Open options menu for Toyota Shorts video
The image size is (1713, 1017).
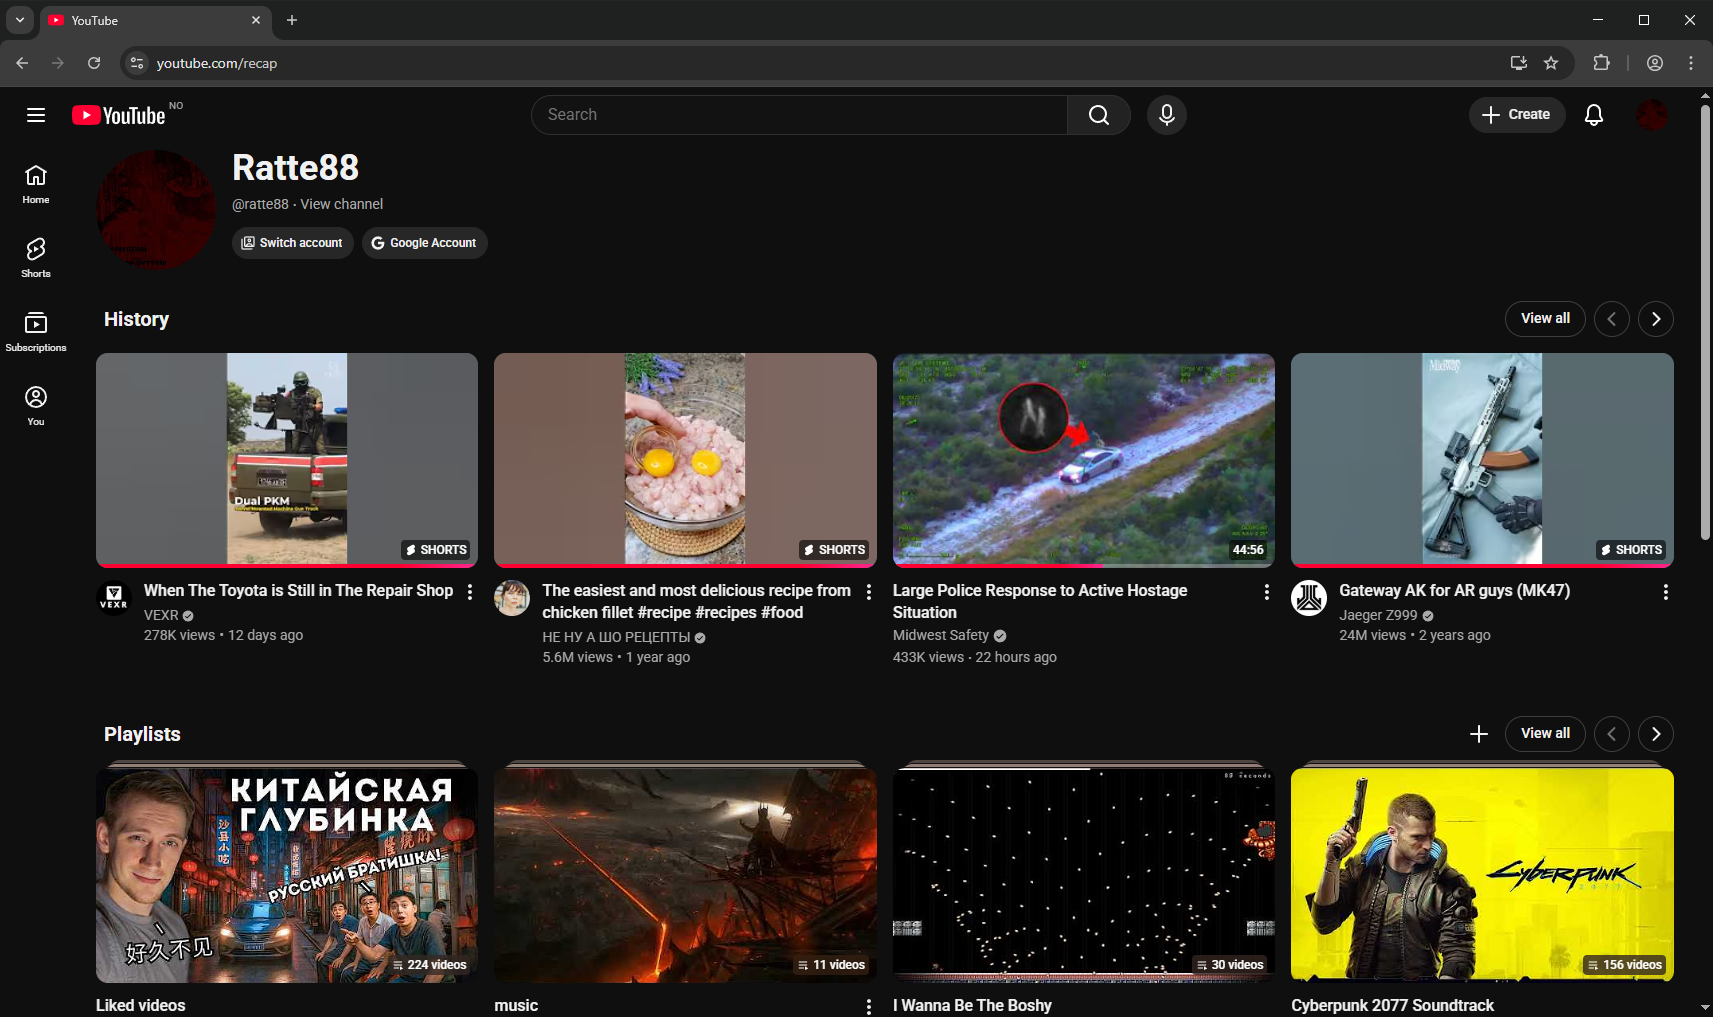[x=470, y=592]
